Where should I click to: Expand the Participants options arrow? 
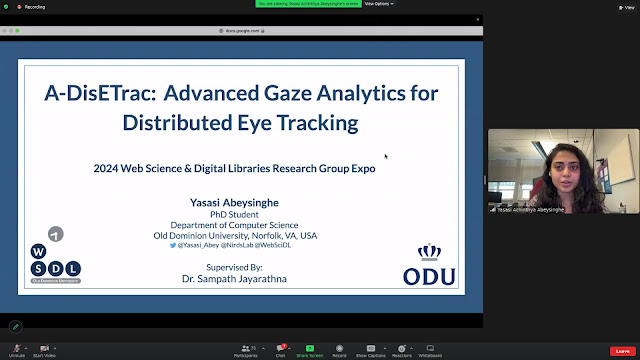pos(263,348)
